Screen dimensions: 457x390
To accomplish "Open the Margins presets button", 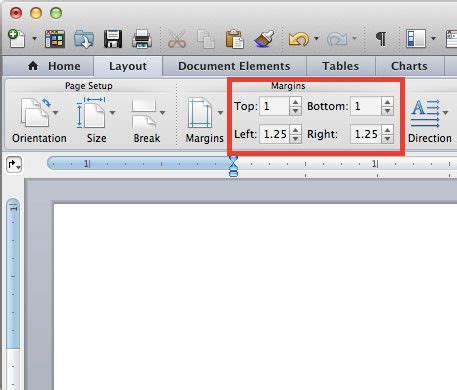I will tap(204, 120).
